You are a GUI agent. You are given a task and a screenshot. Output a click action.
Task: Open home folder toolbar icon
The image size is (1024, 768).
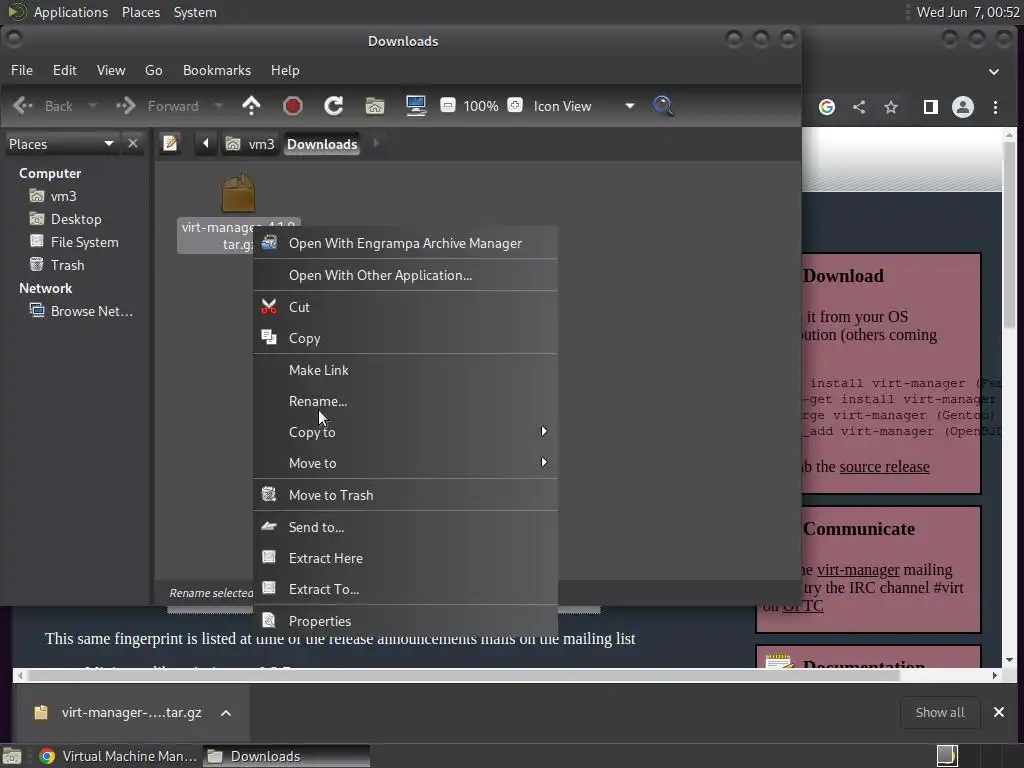click(375, 106)
